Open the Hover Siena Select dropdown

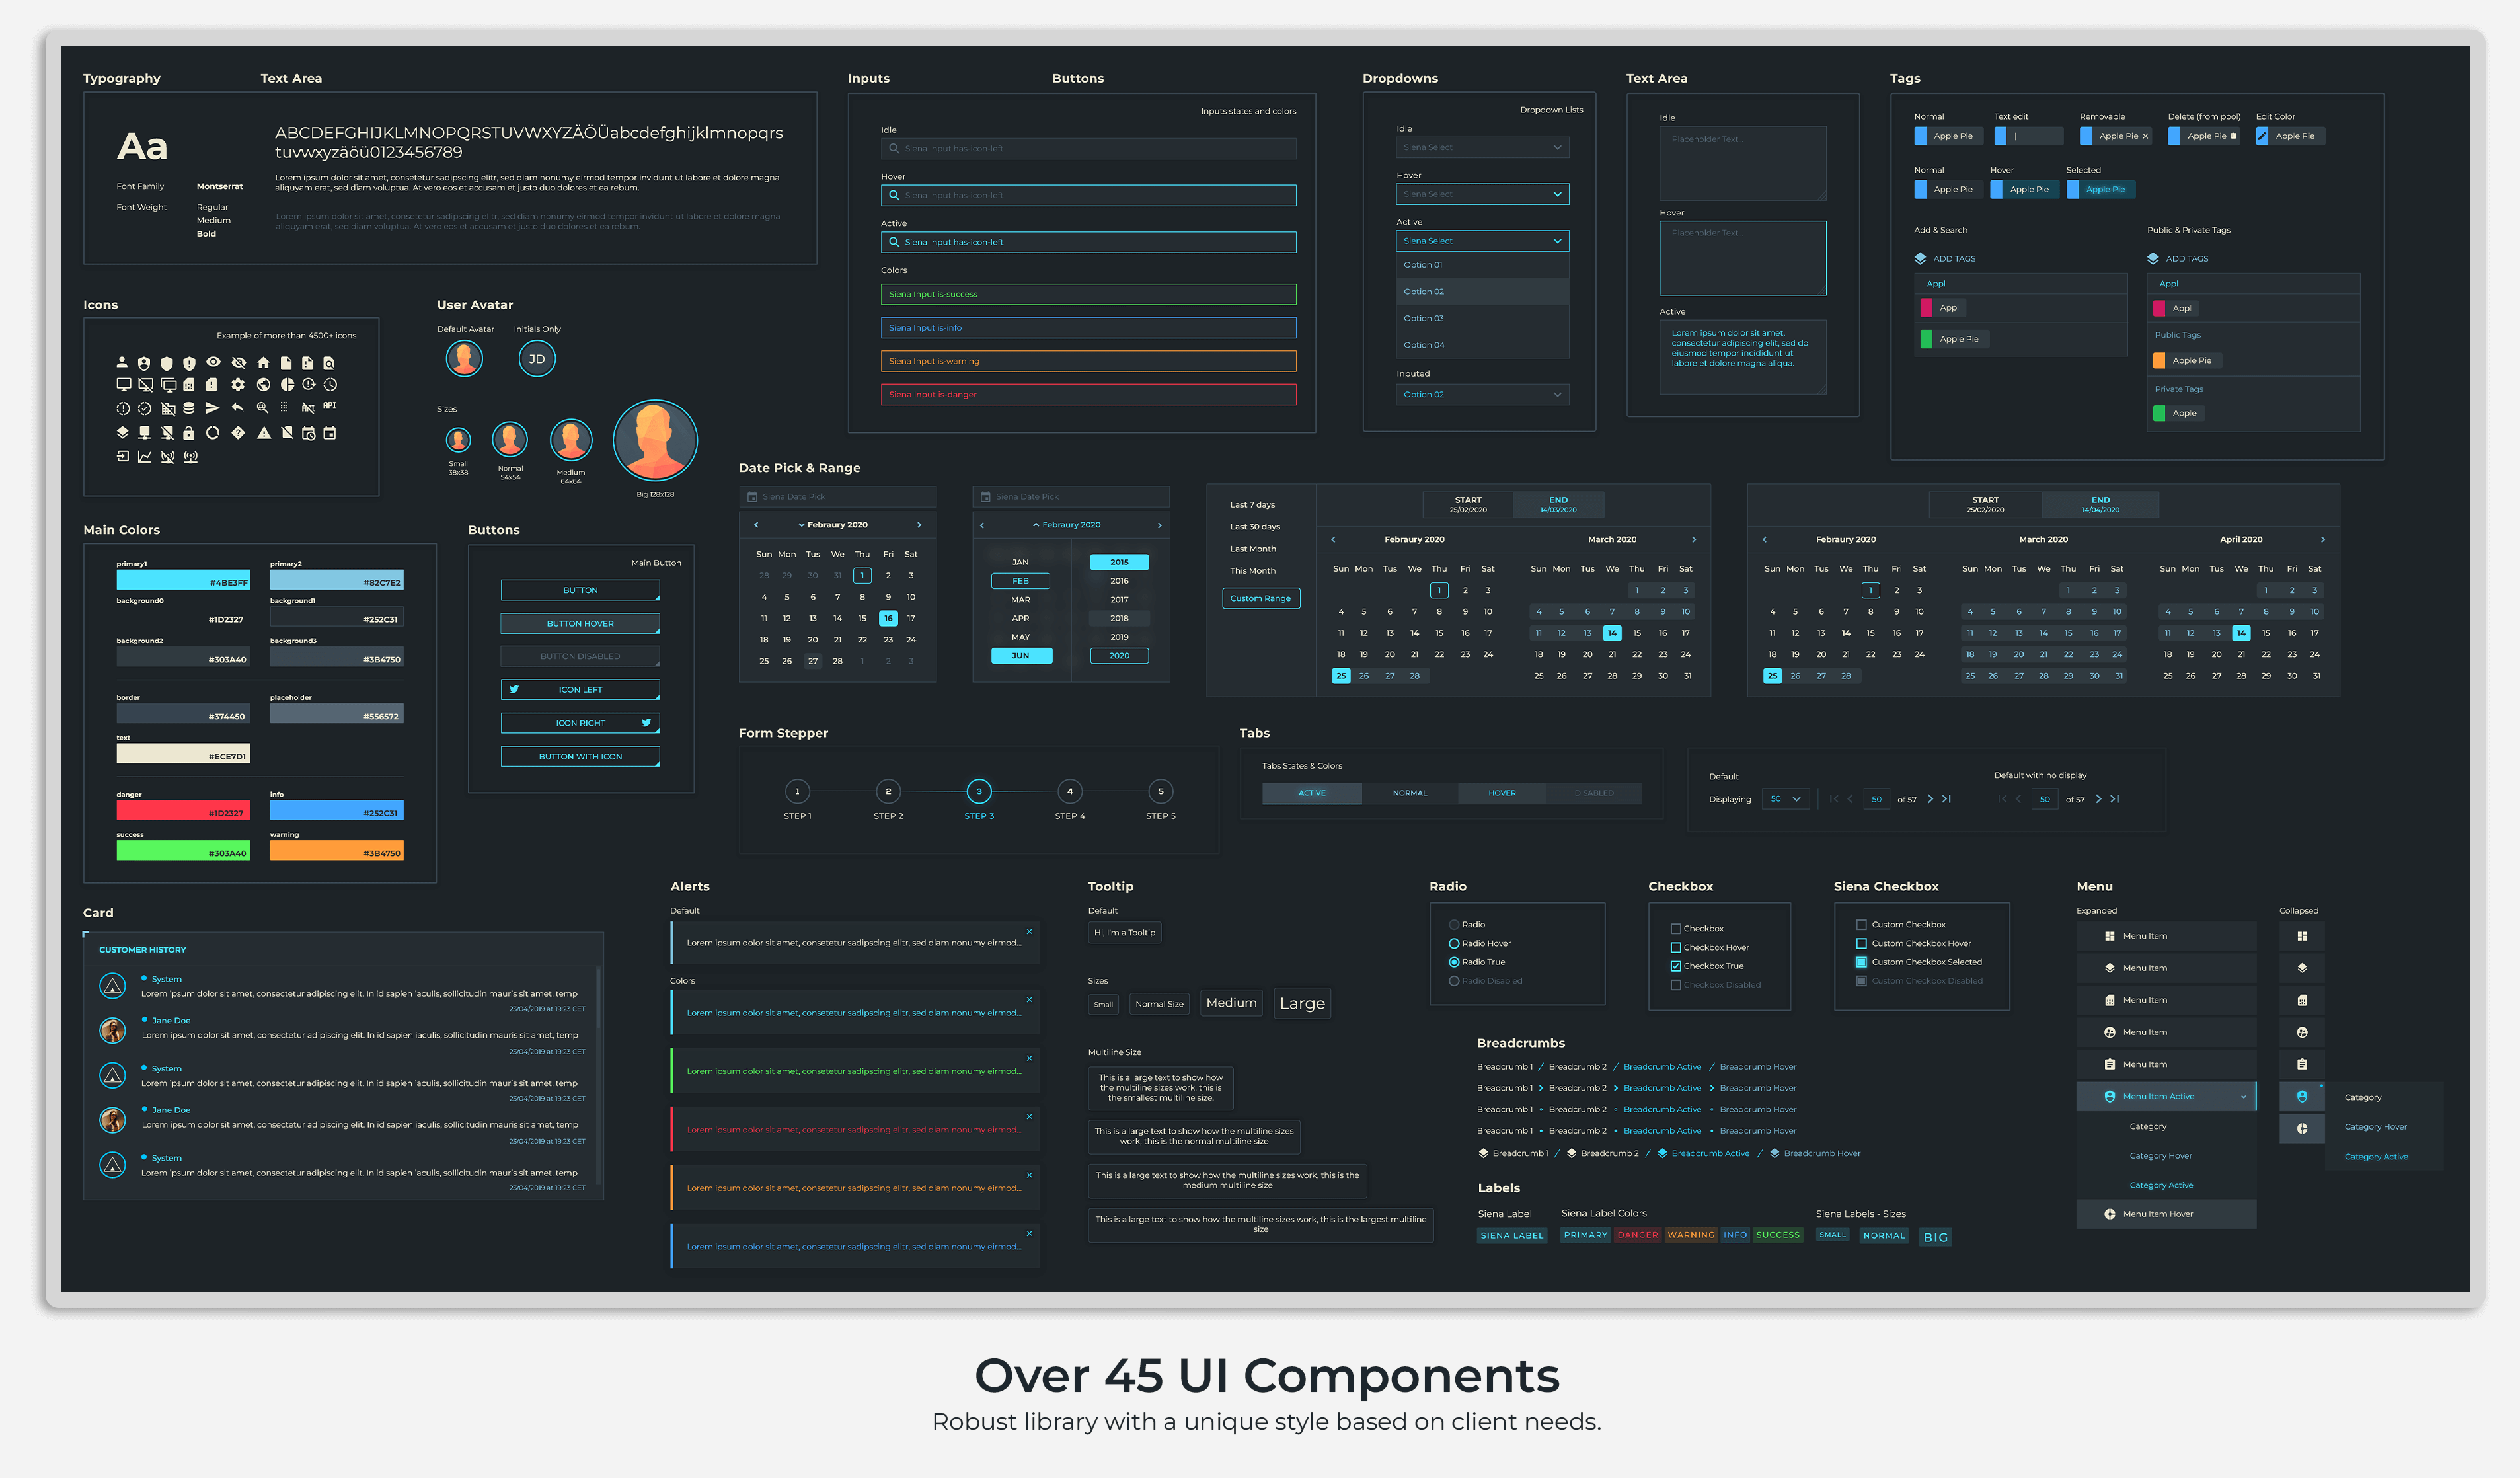pyautogui.click(x=1482, y=195)
